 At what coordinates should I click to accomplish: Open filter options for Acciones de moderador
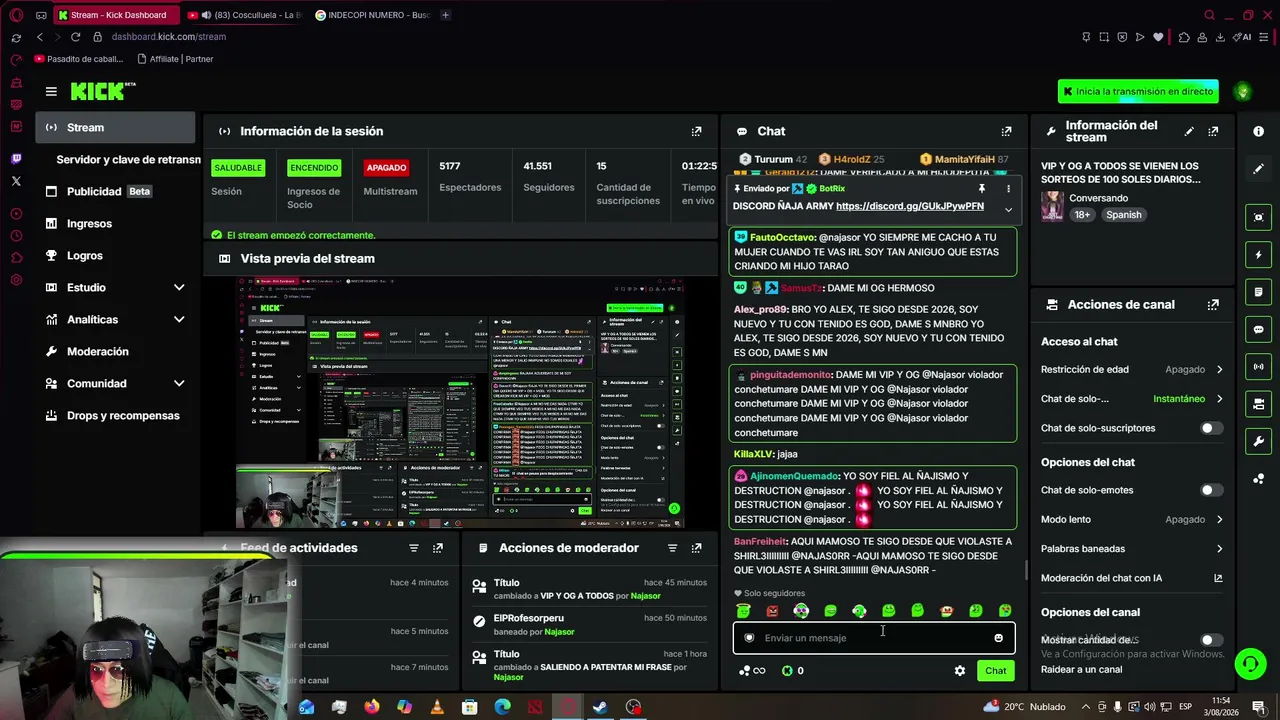(672, 548)
